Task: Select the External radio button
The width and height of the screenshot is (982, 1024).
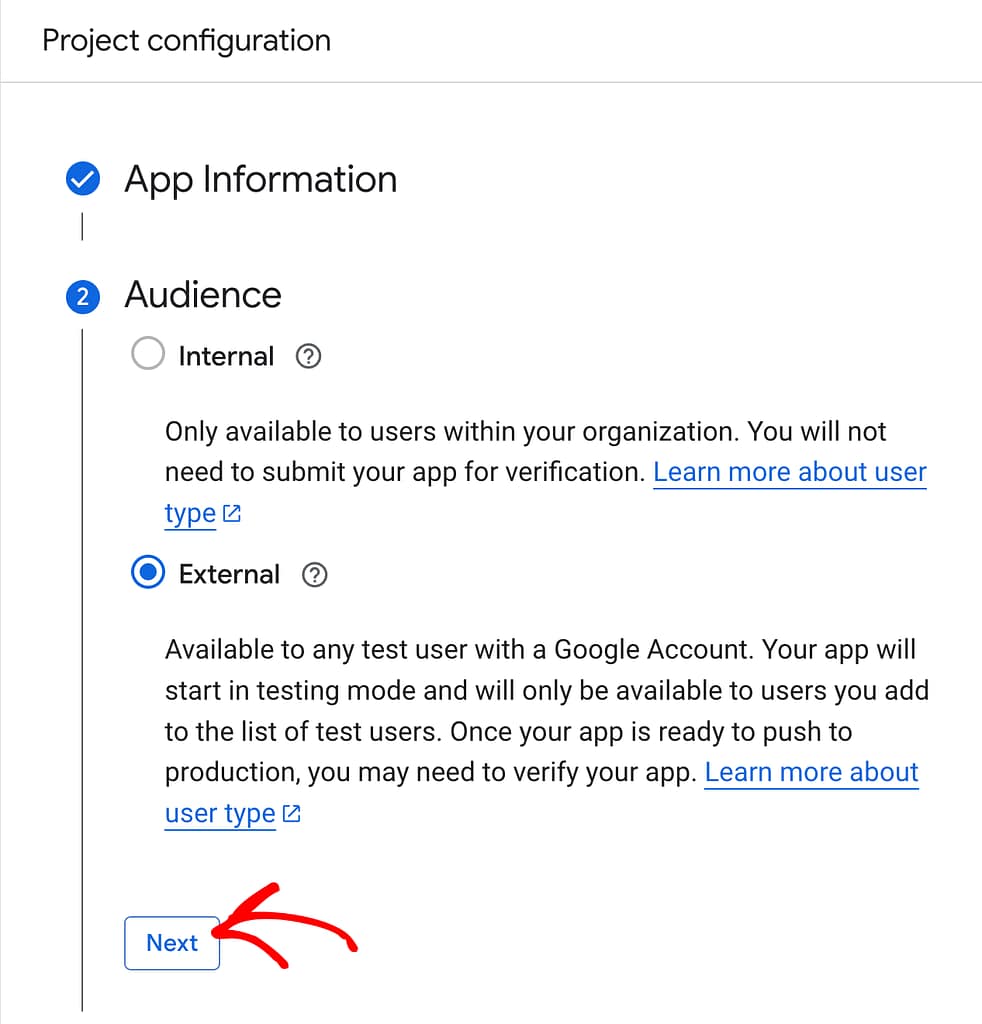Action: [147, 573]
